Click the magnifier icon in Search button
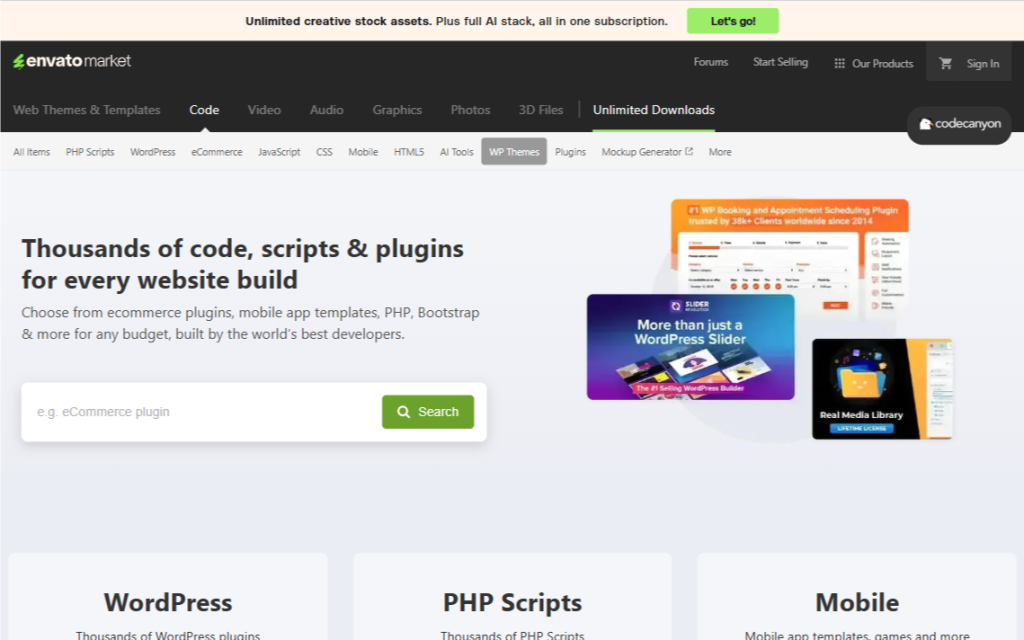This screenshot has width=1024, height=640. tap(404, 412)
